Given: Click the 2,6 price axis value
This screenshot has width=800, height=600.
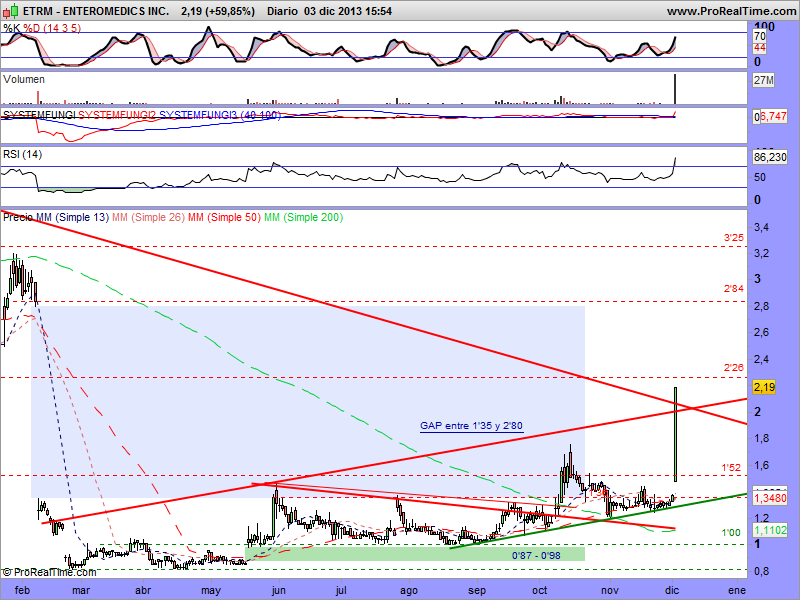Looking at the screenshot, I should [x=761, y=333].
